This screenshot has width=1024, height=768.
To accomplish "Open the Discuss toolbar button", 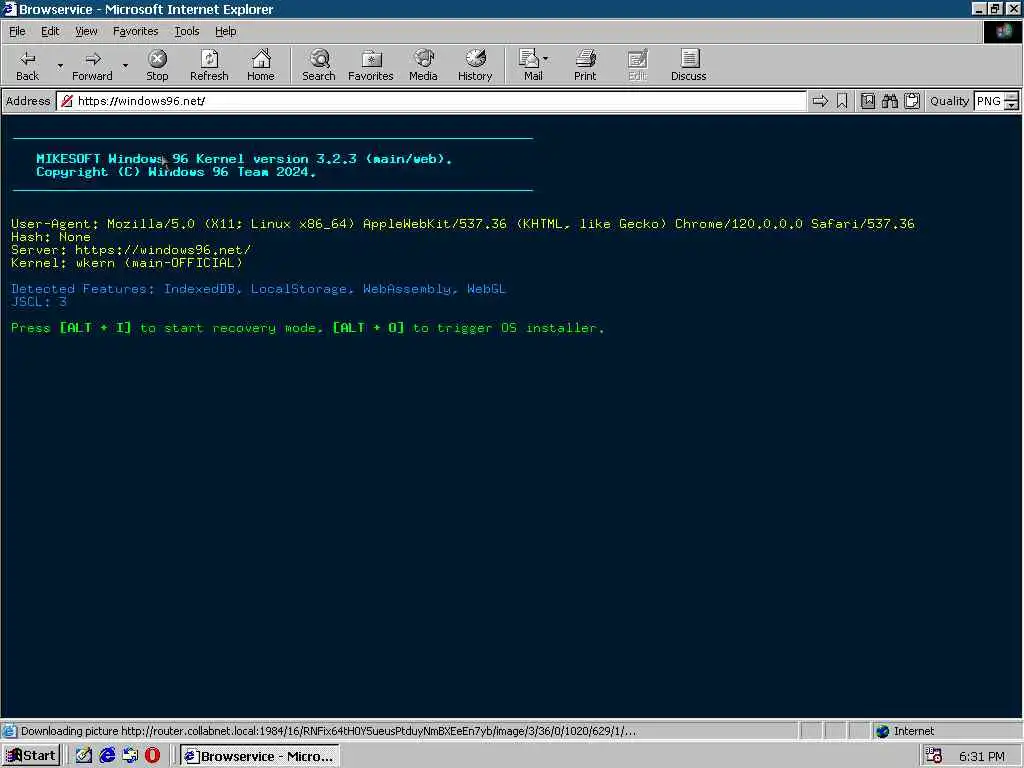I will (688, 65).
